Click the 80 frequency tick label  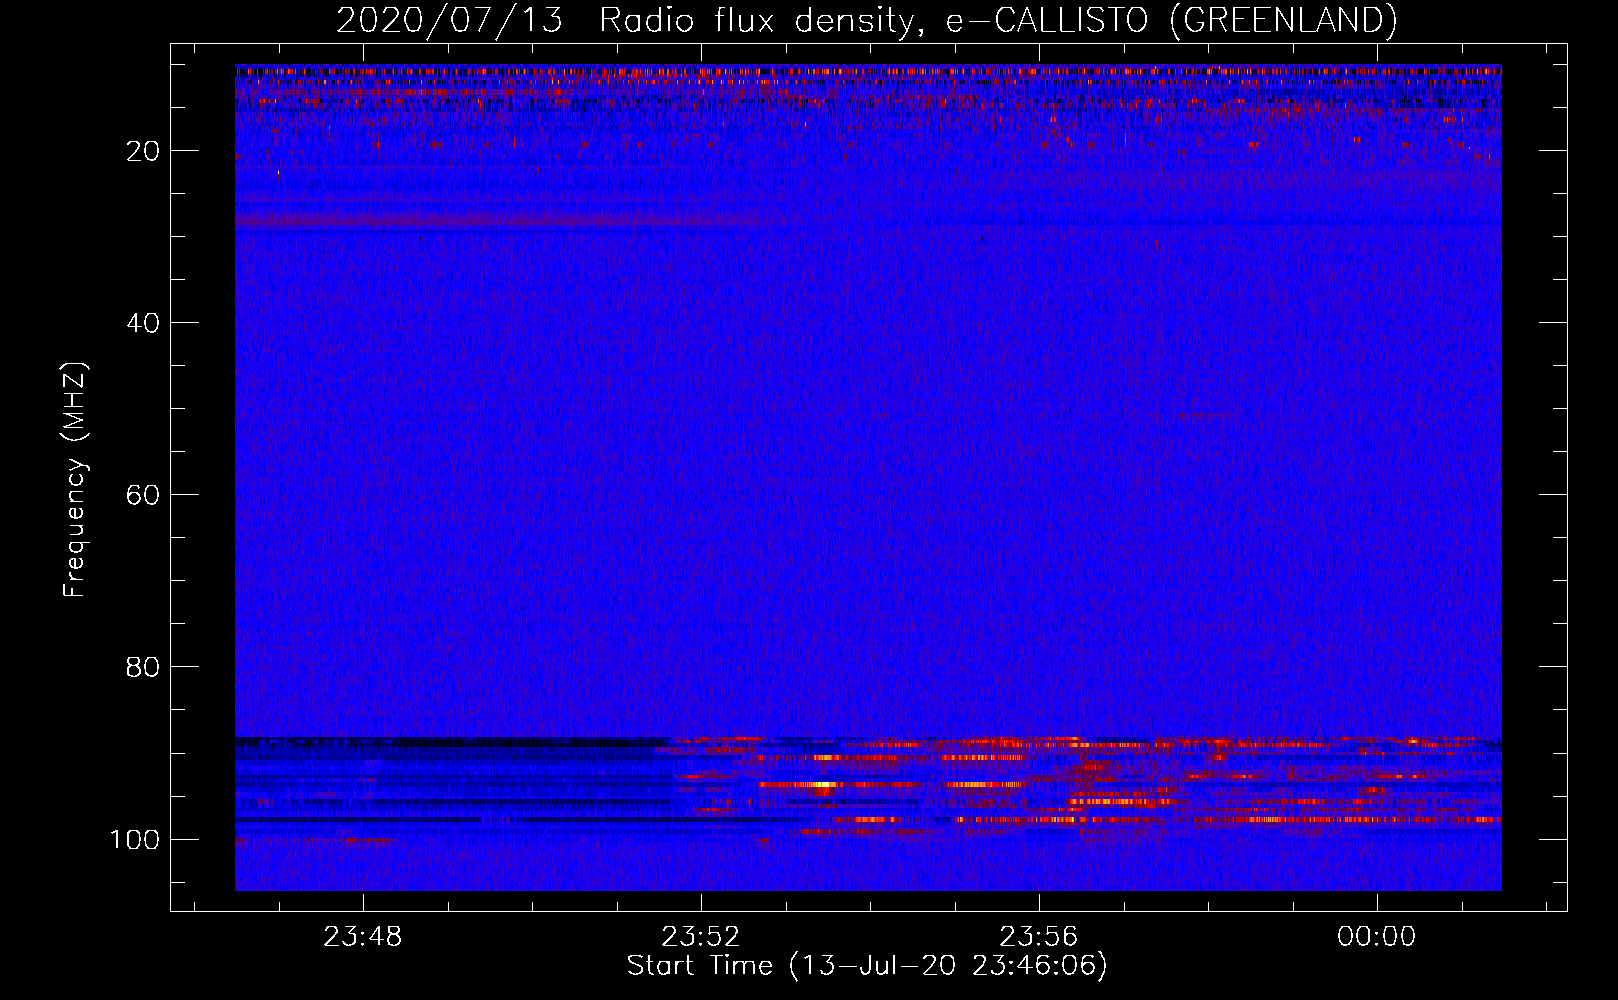pos(143,667)
